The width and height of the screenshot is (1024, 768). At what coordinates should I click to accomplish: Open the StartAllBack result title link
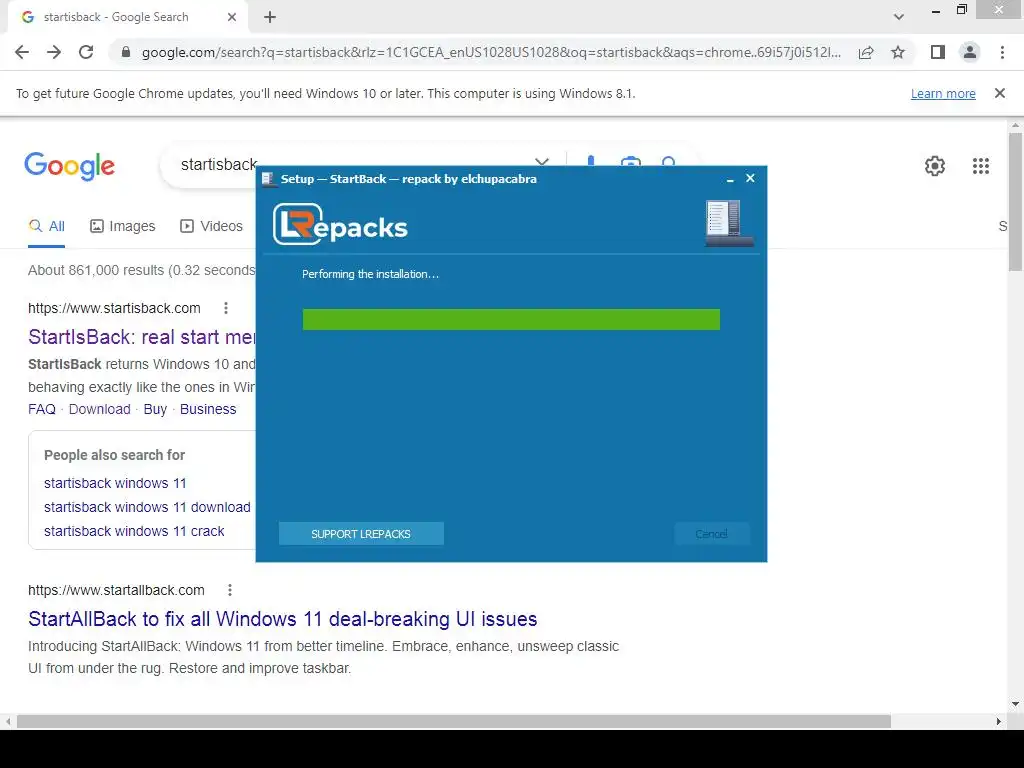click(283, 619)
